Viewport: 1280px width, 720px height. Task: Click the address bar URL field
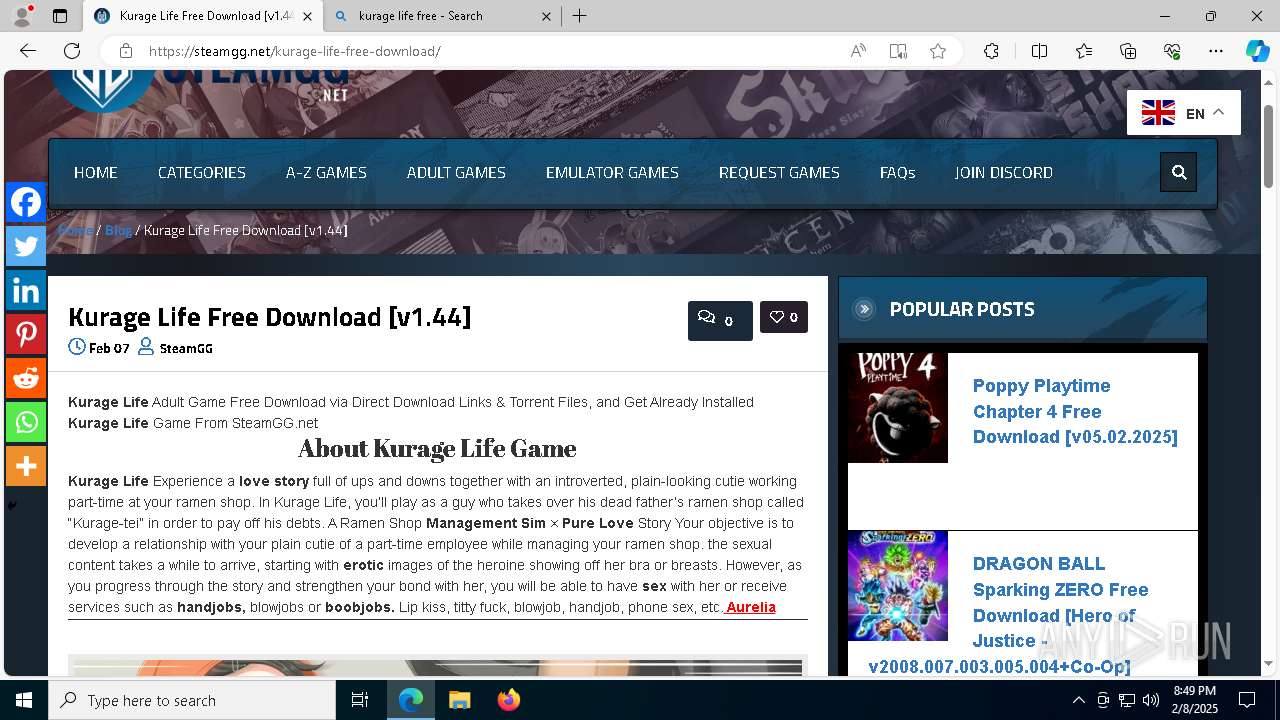coord(490,51)
